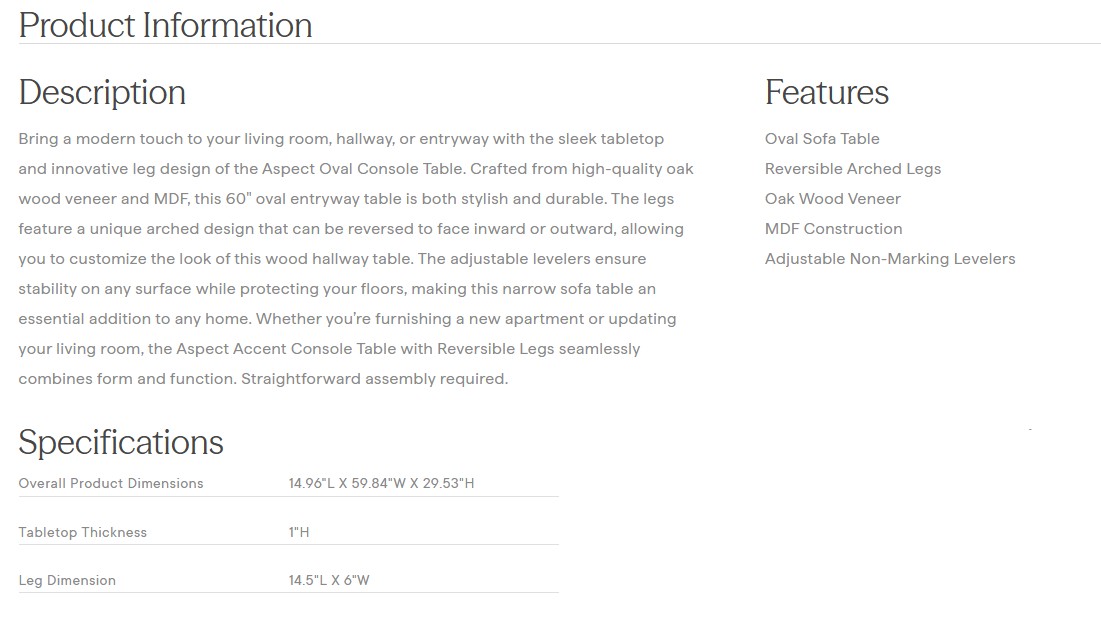Click the 14.5"L X 6"W leg value
Image resolution: width=1101 pixels, height=630 pixels.
point(329,581)
